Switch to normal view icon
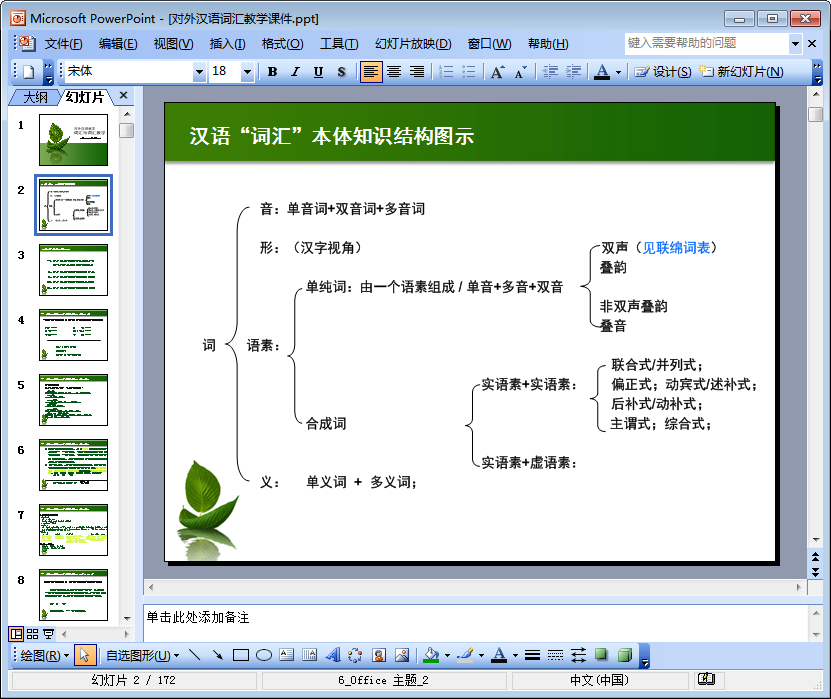 (16, 634)
